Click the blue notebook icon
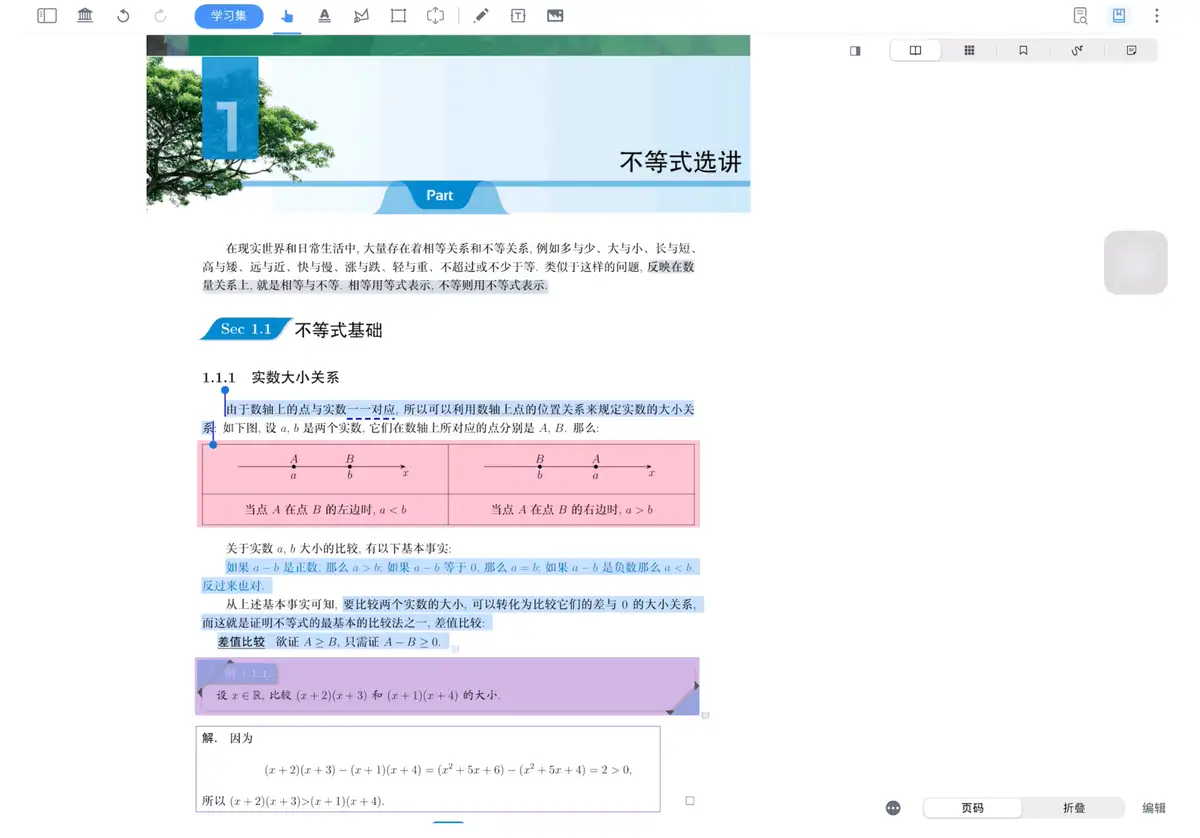 (x=1119, y=16)
